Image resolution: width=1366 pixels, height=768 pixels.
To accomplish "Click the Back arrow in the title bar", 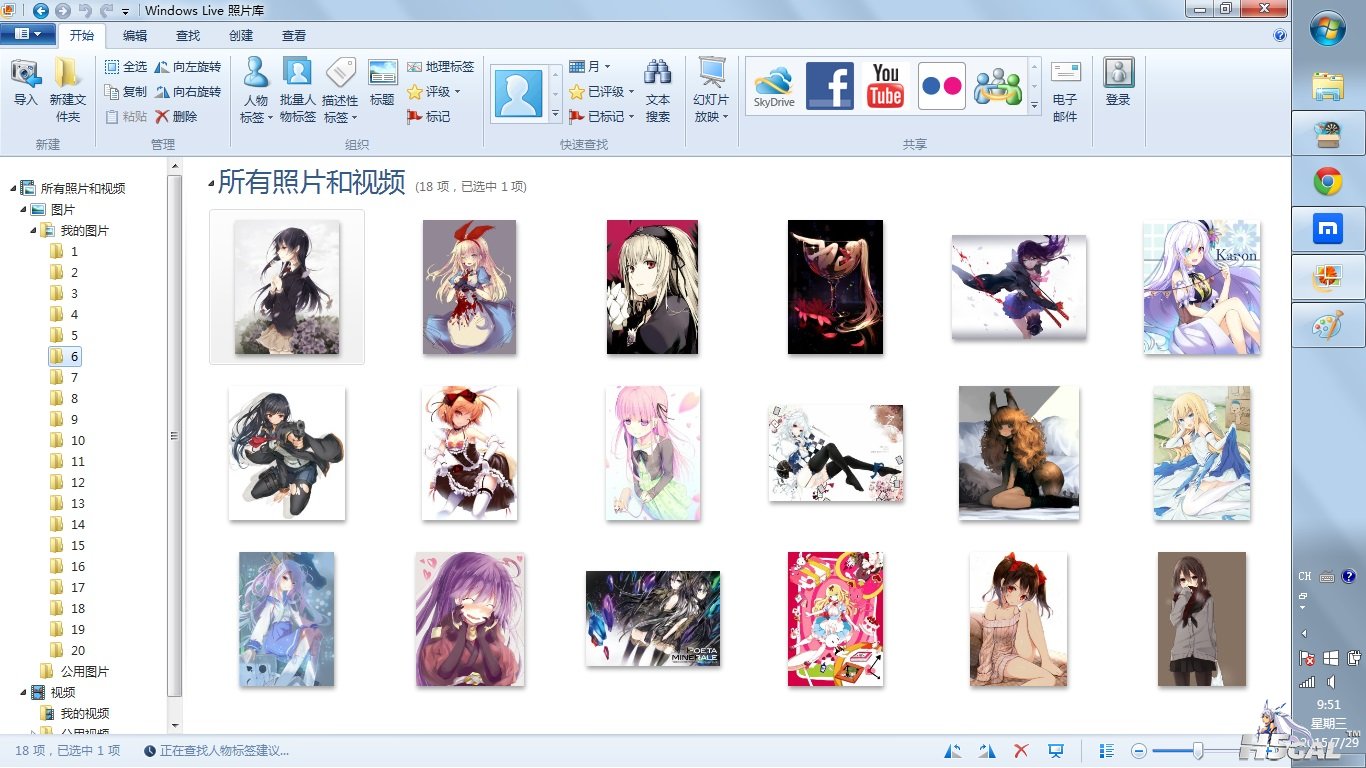I will coord(41,10).
